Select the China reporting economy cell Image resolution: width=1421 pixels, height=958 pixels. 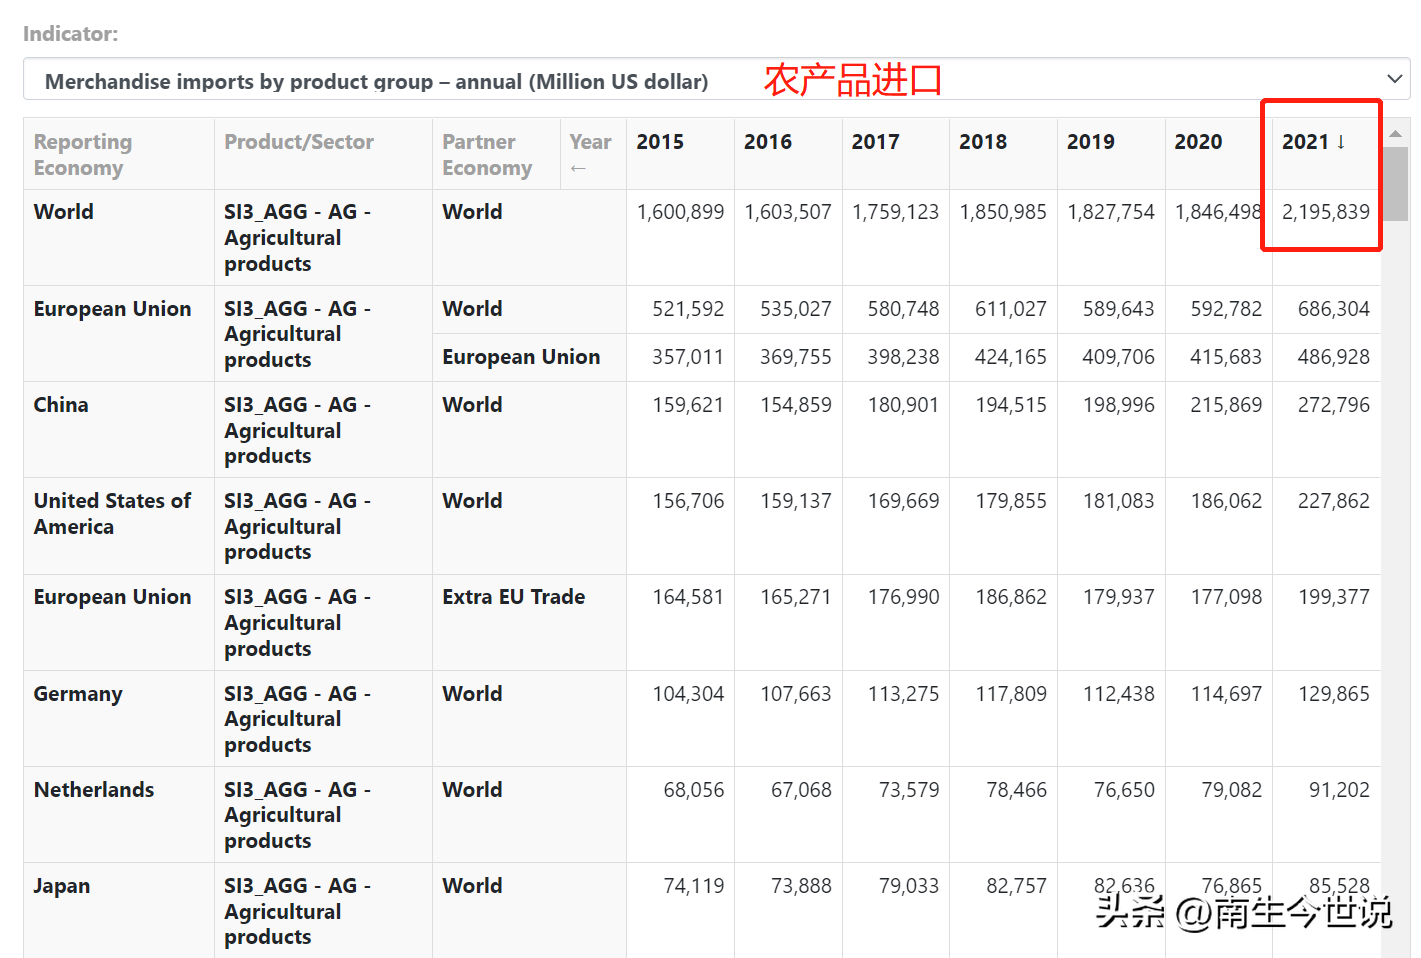coord(61,405)
